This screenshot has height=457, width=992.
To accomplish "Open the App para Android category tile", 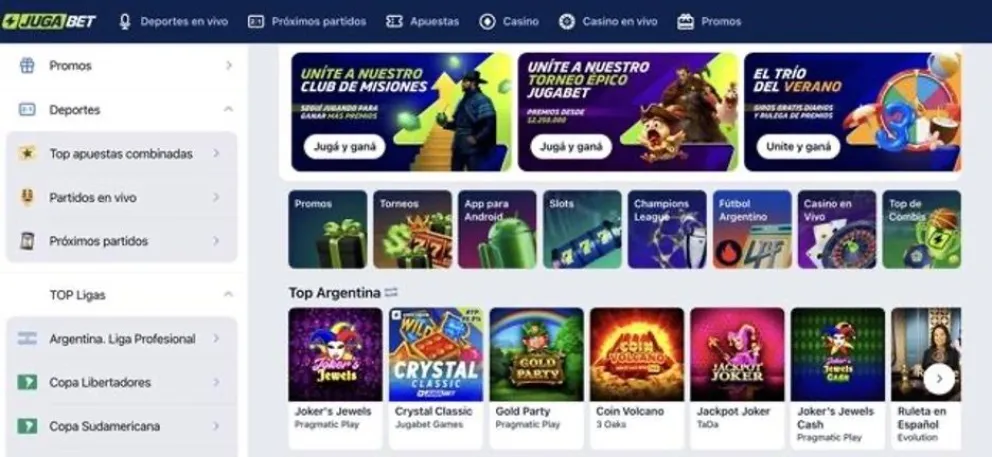I will click(x=497, y=229).
